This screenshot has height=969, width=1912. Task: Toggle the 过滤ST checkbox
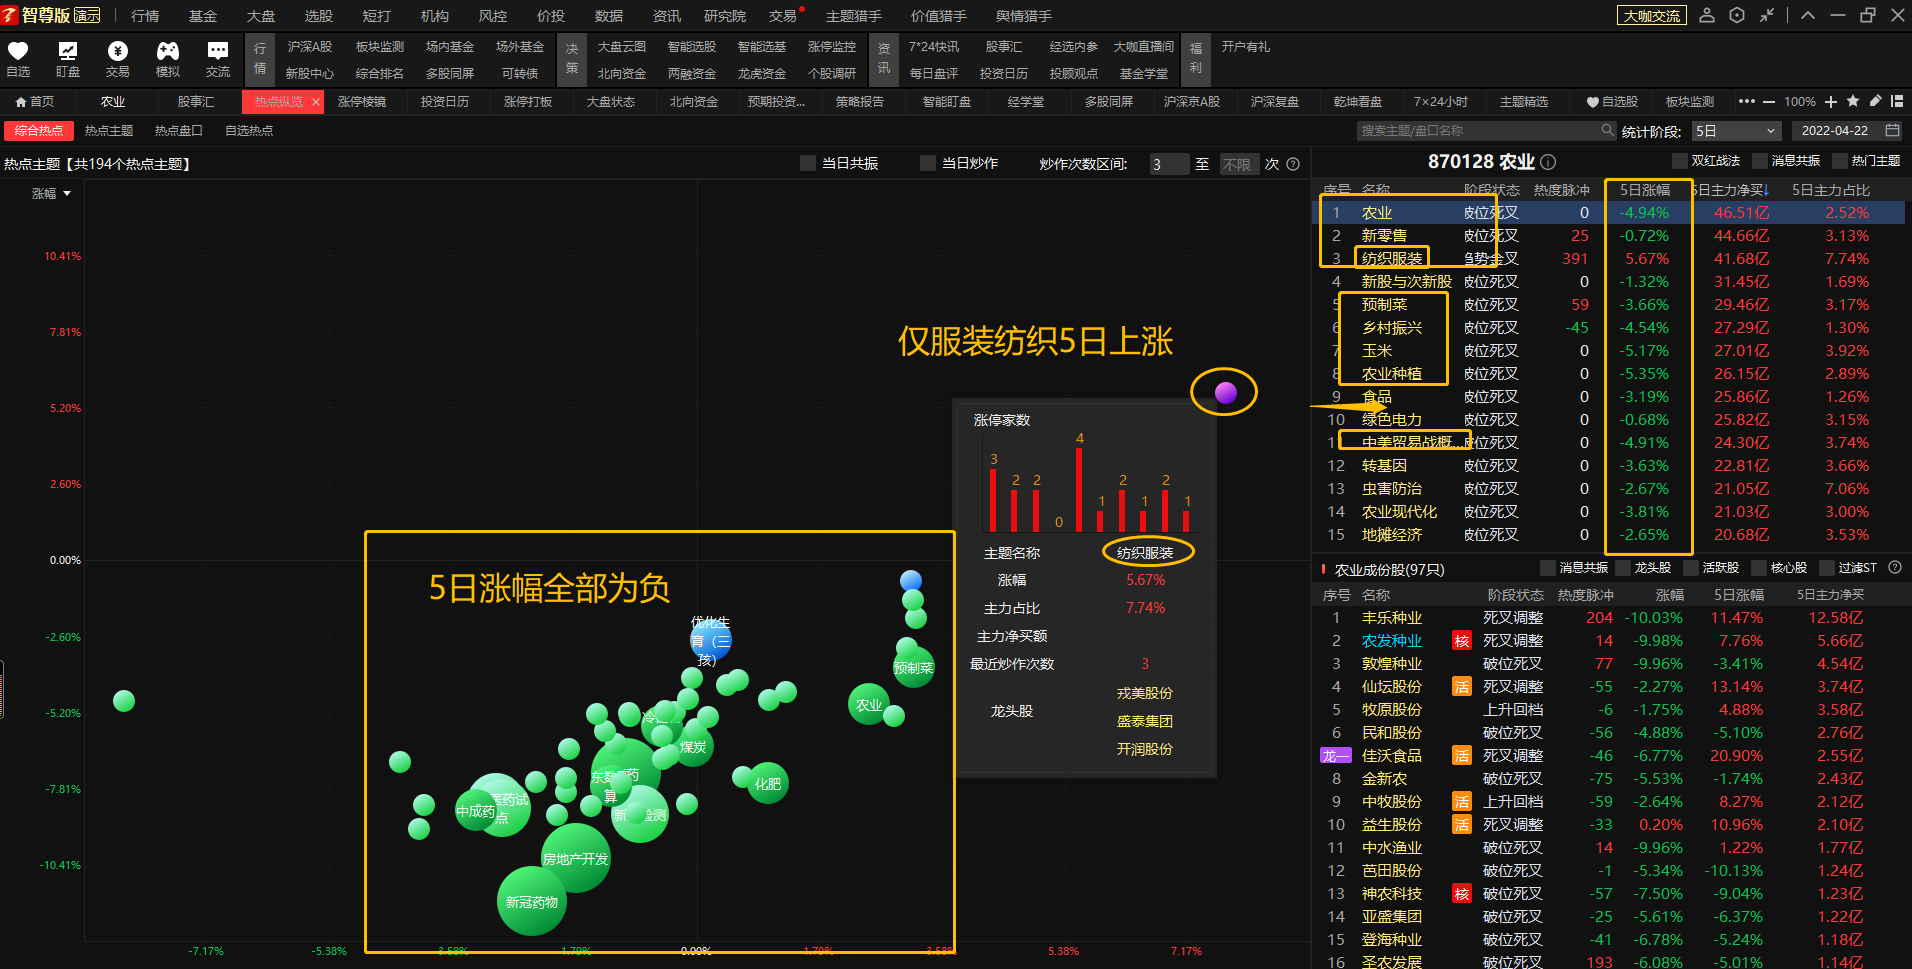pos(1827,568)
